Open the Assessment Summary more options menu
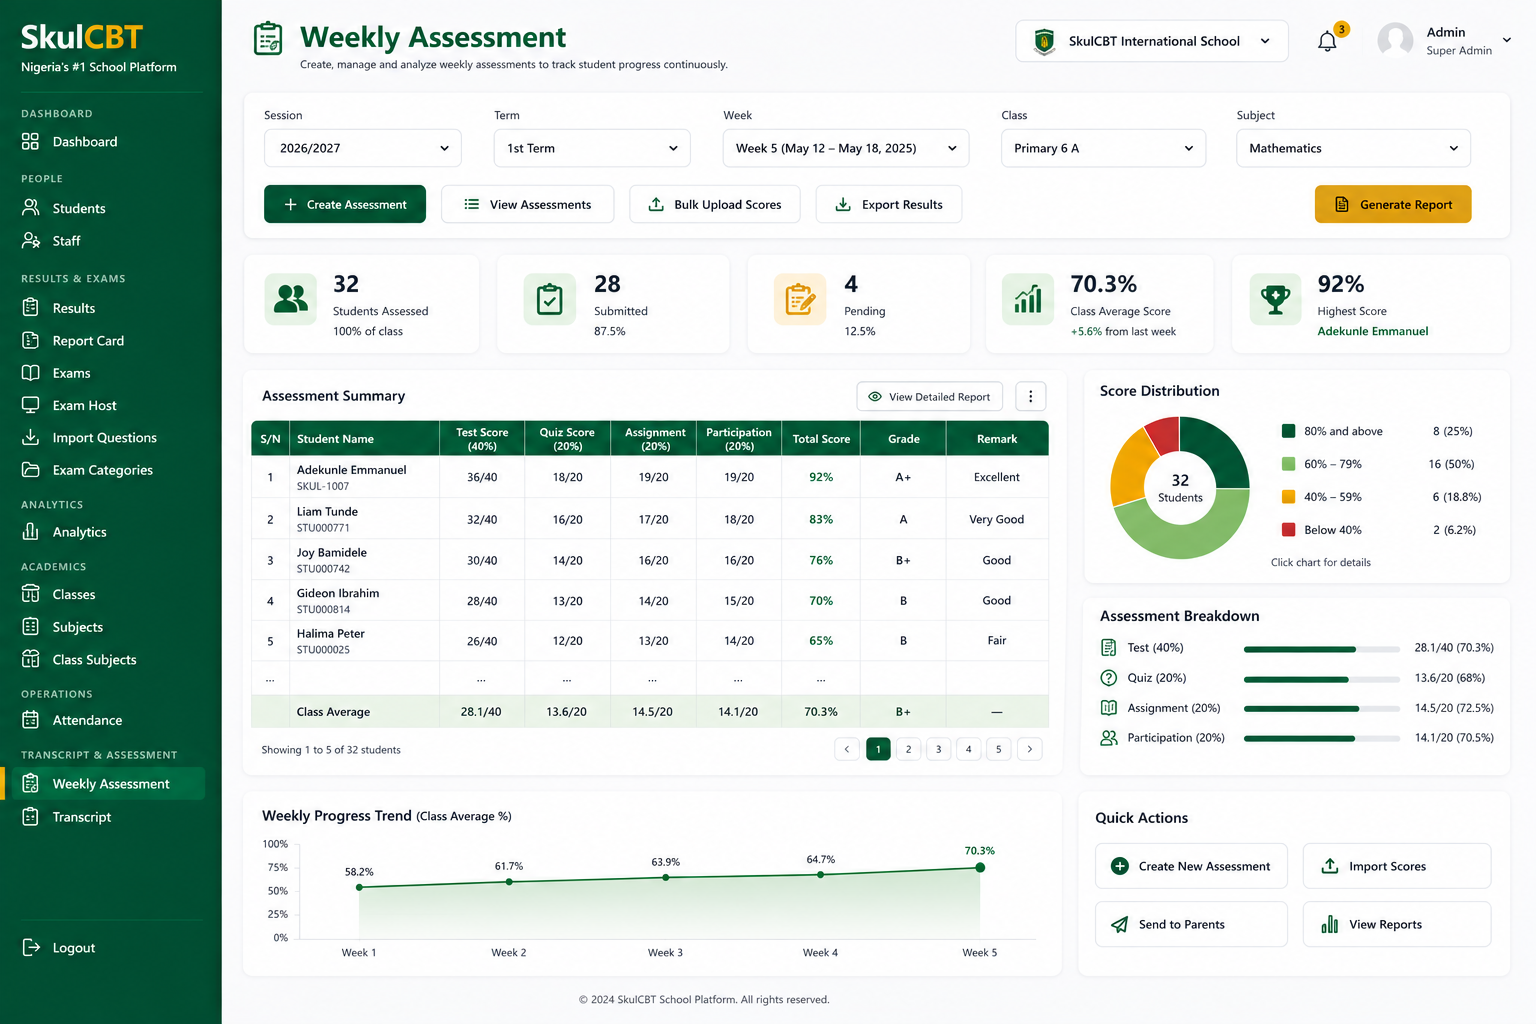The height and width of the screenshot is (1024, 1536). pos(1031,396)
